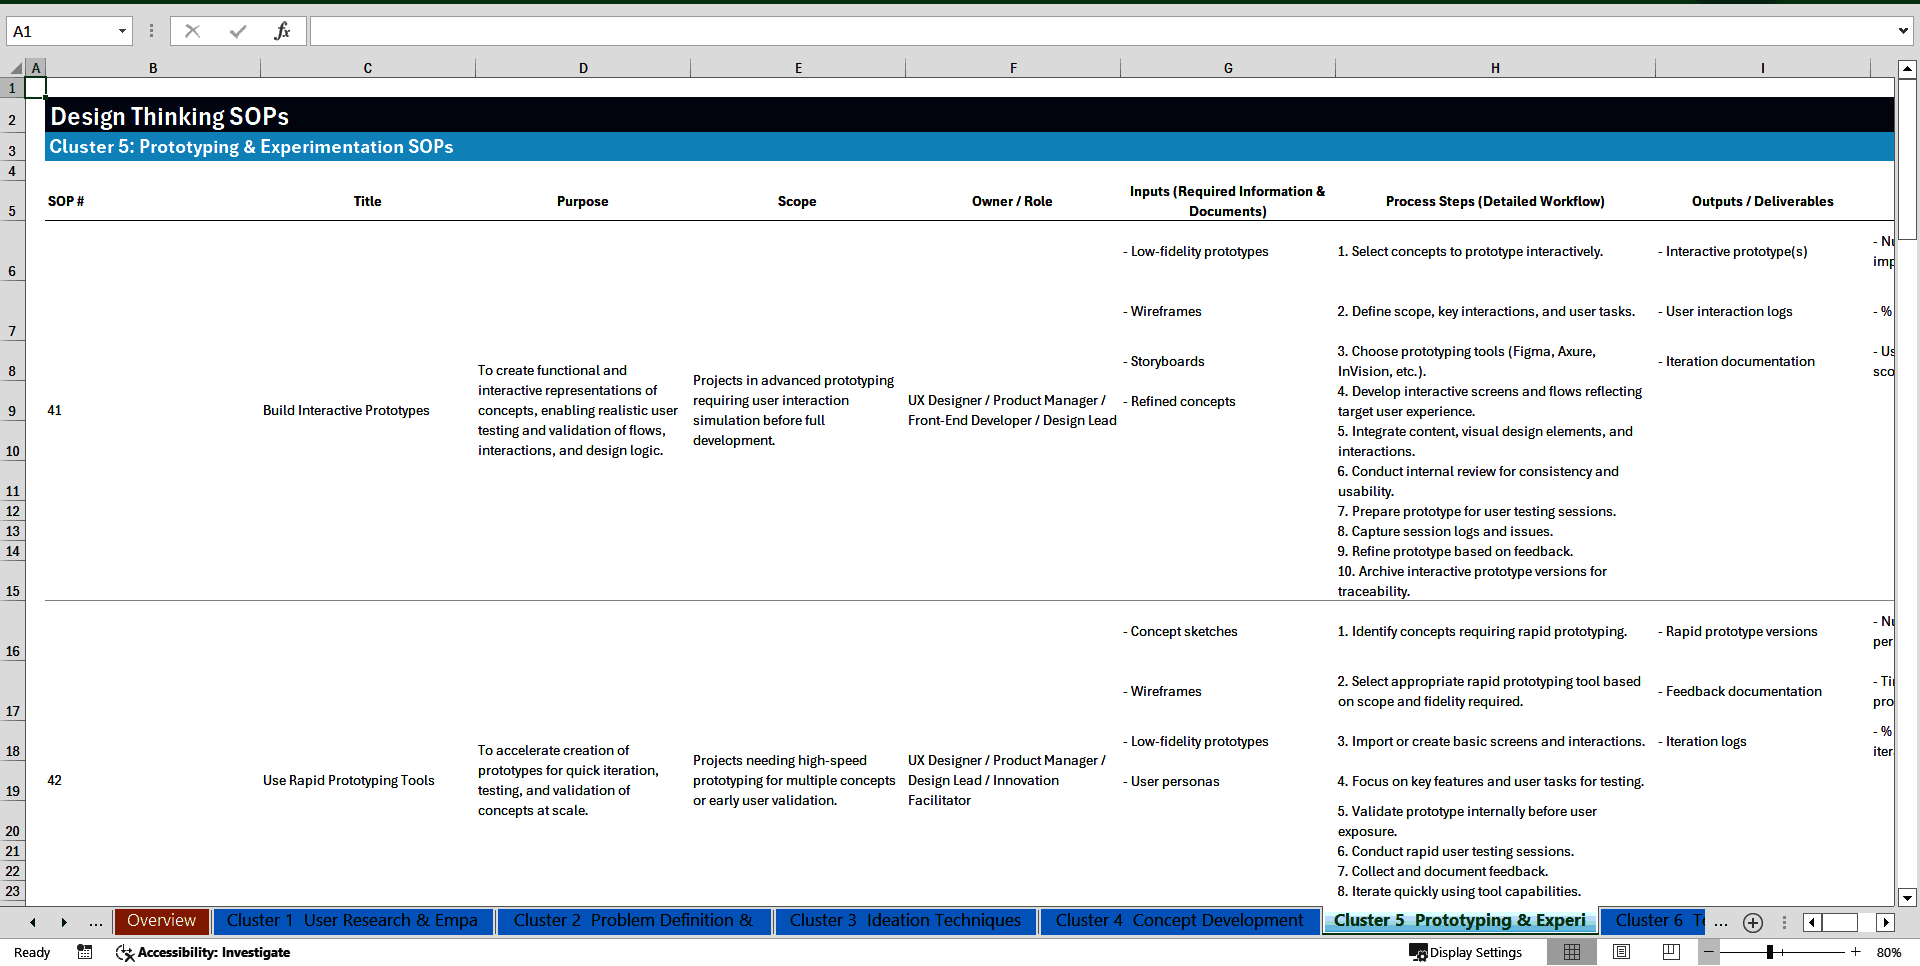Click the macro recording icon next to Ready
This screenshot has width=1920, height=966.
[x=85, y=952]
